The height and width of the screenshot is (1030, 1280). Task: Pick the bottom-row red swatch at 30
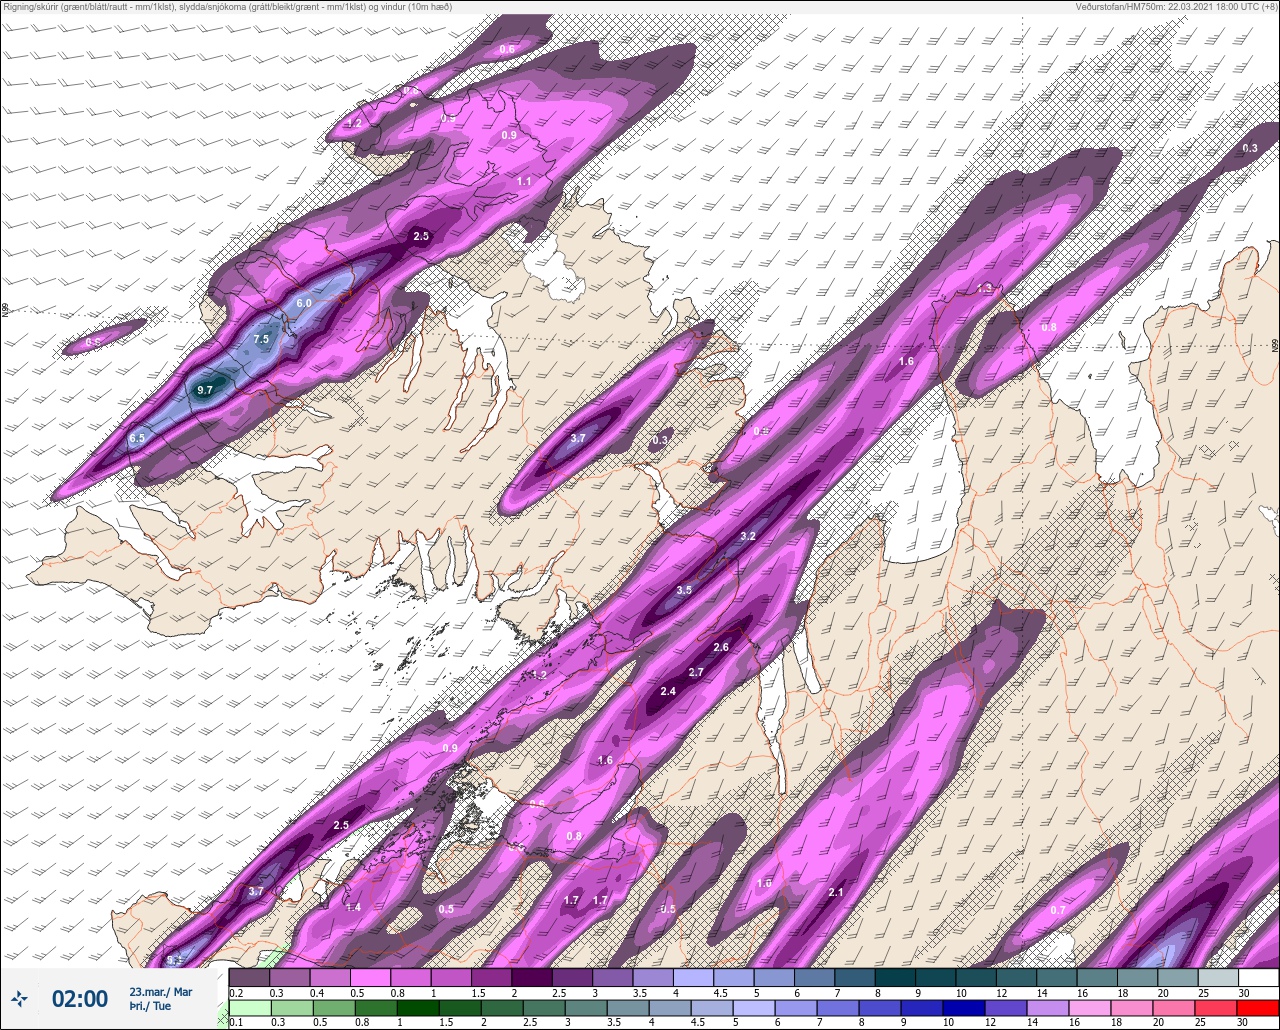1257,1007
